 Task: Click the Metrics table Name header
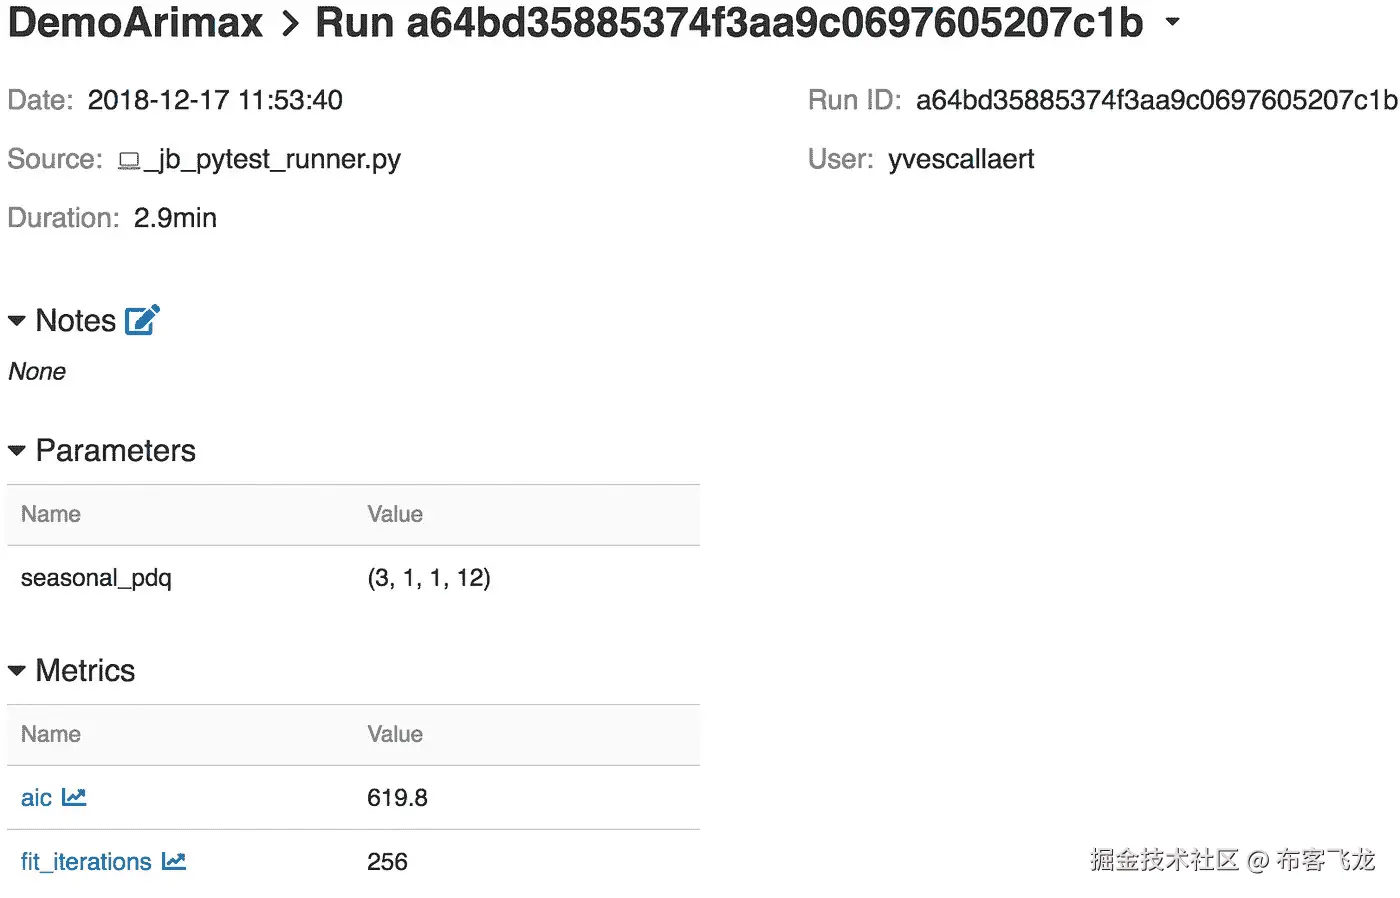pos(51,734)
